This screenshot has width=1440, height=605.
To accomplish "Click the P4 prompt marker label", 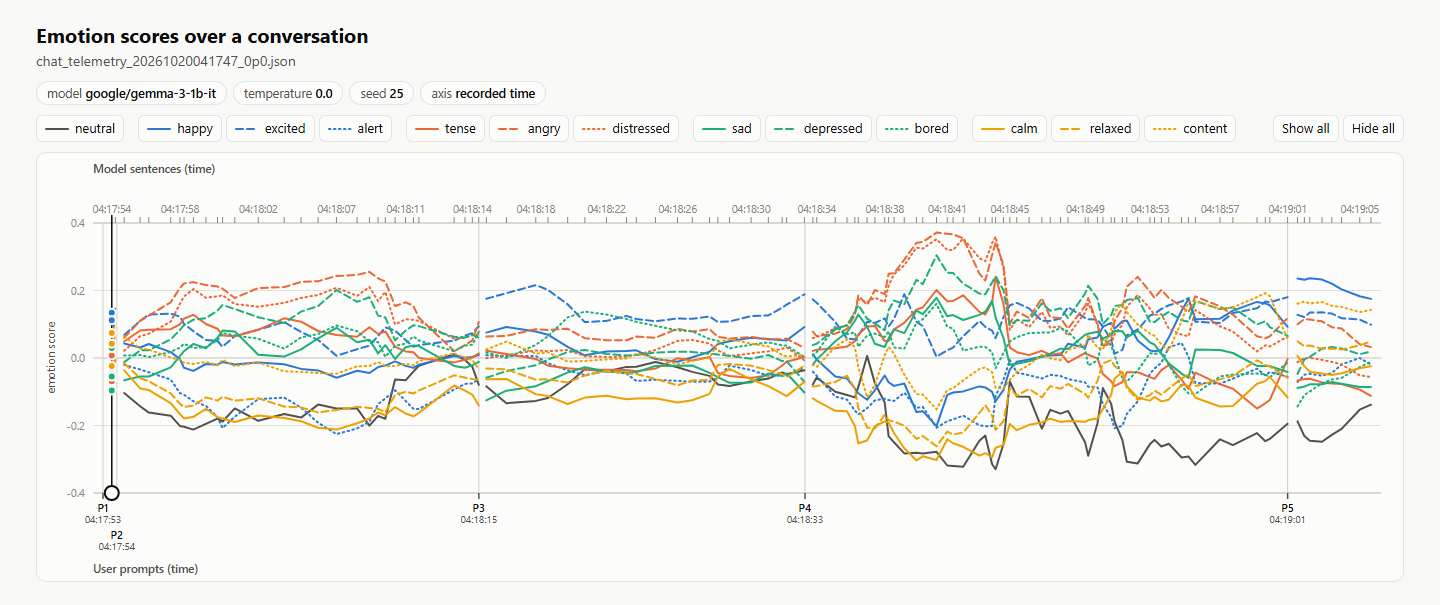I will [x=805, y=509].
